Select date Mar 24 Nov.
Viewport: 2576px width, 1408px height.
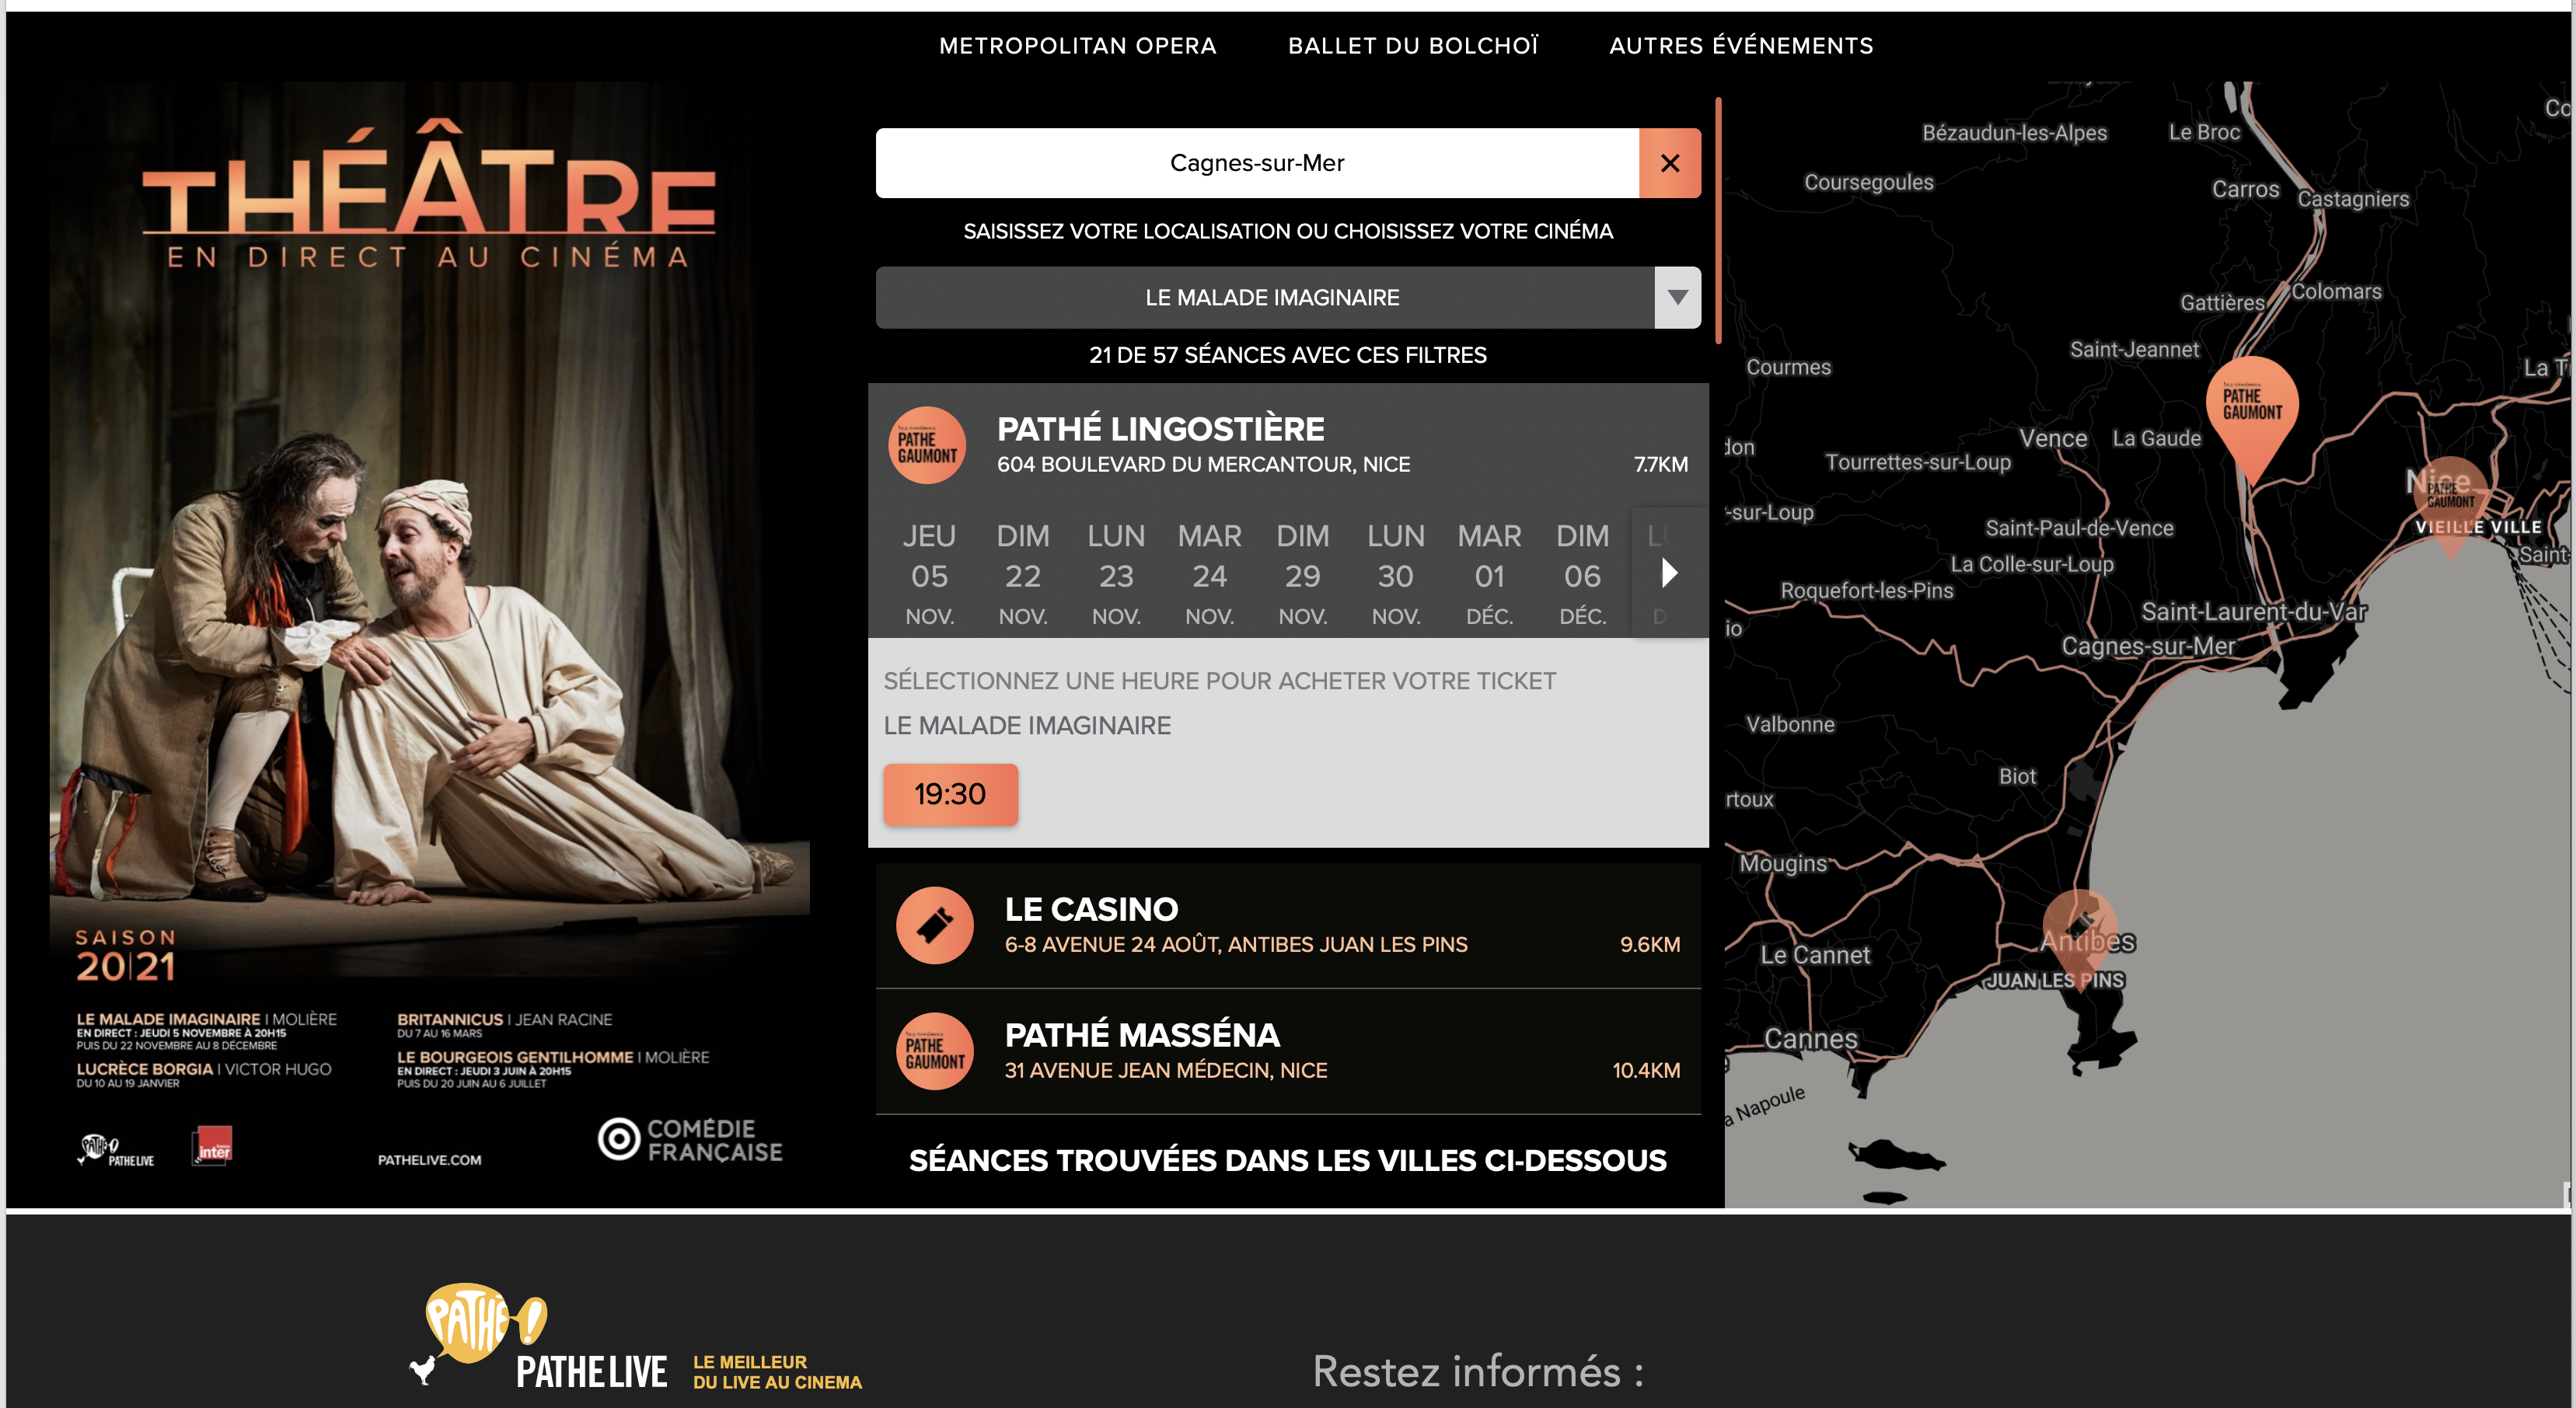point(1209,575)
